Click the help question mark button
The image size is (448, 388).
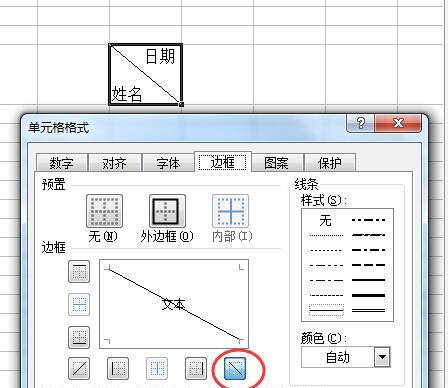coord(360,123)
